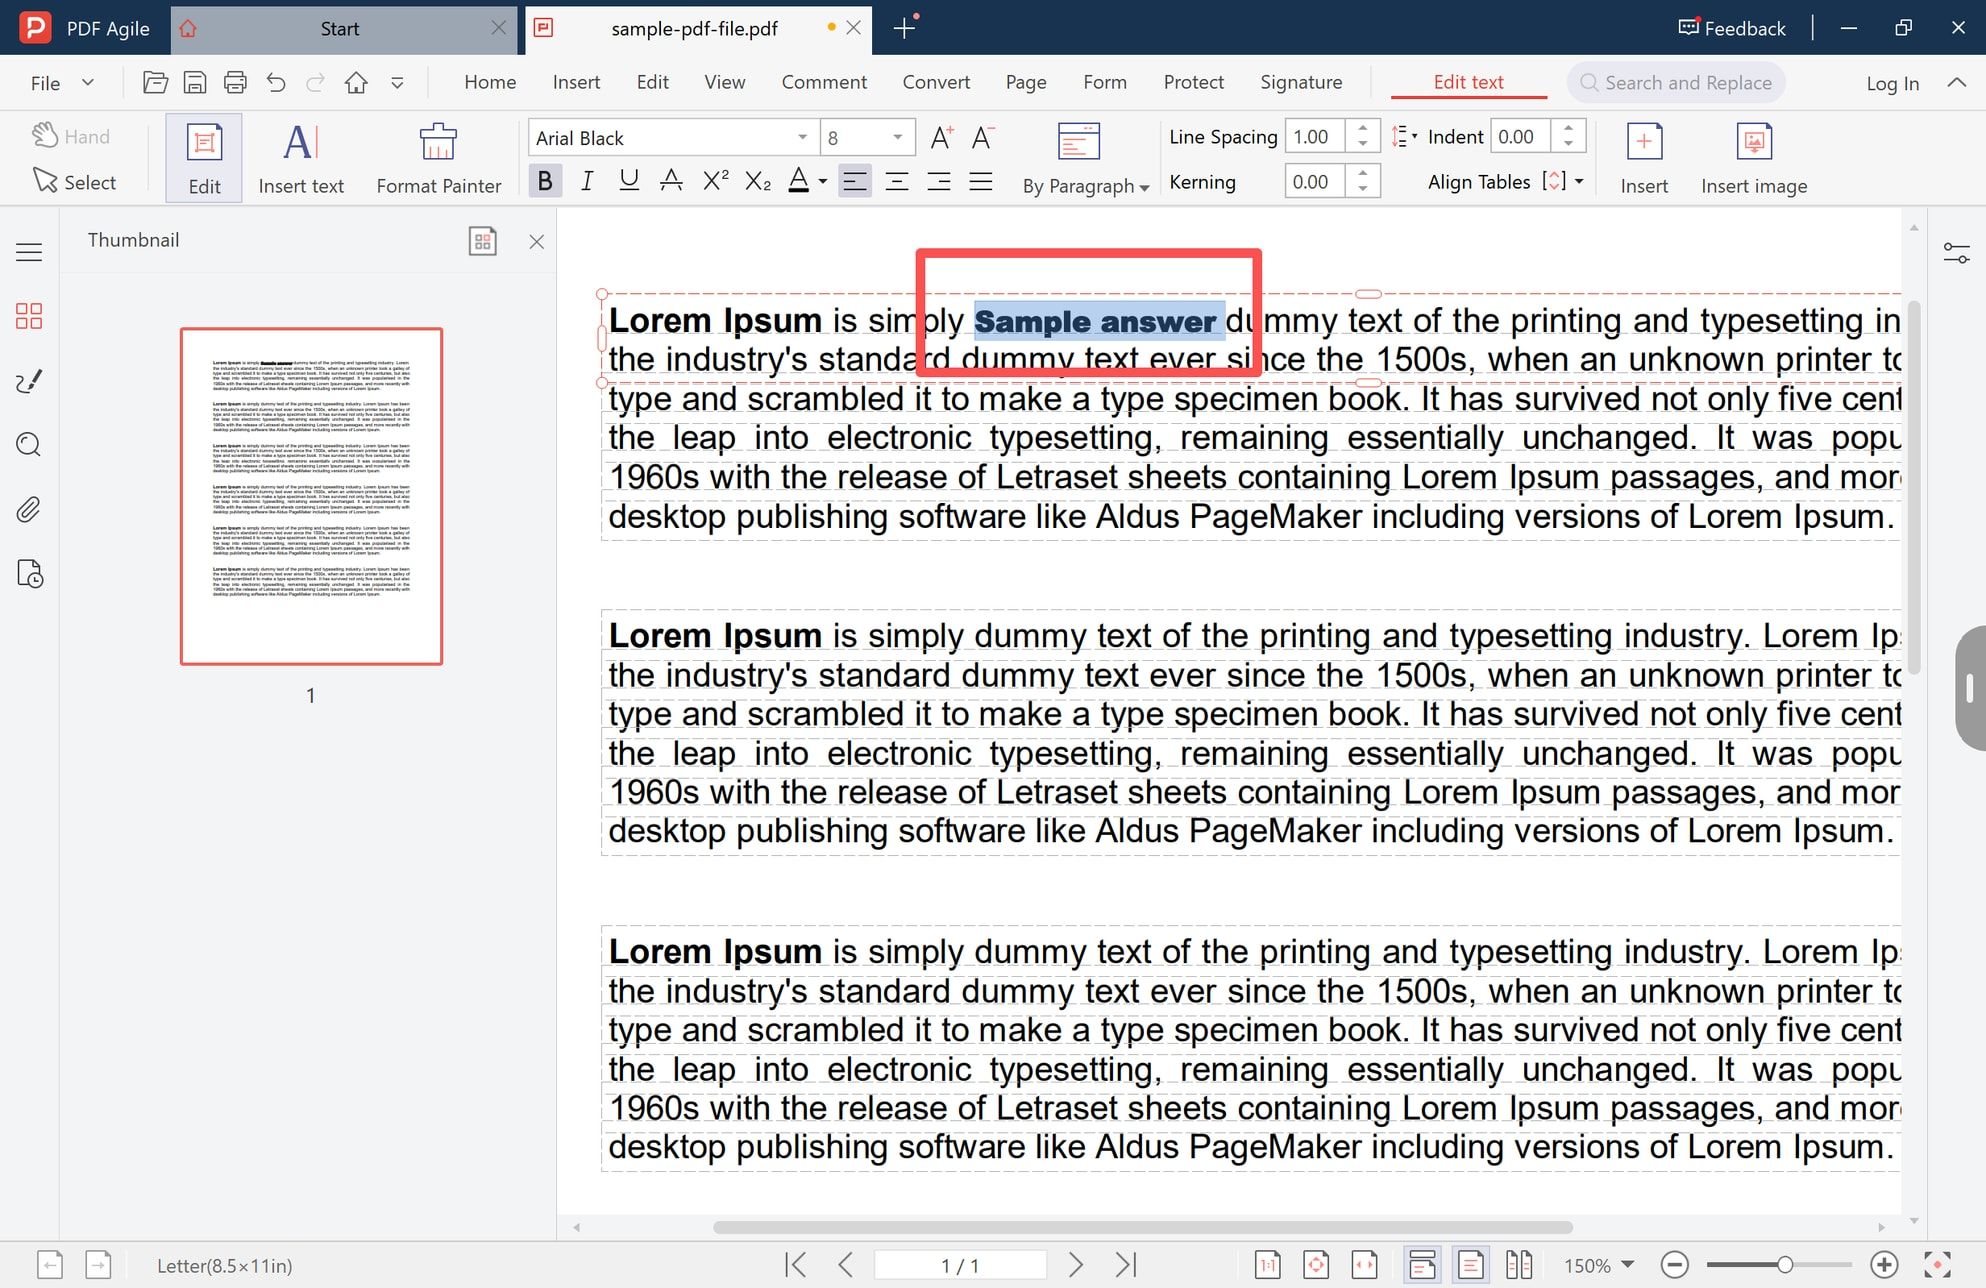
Task: Go to the next page arrow
Action: [1075, 1265]
